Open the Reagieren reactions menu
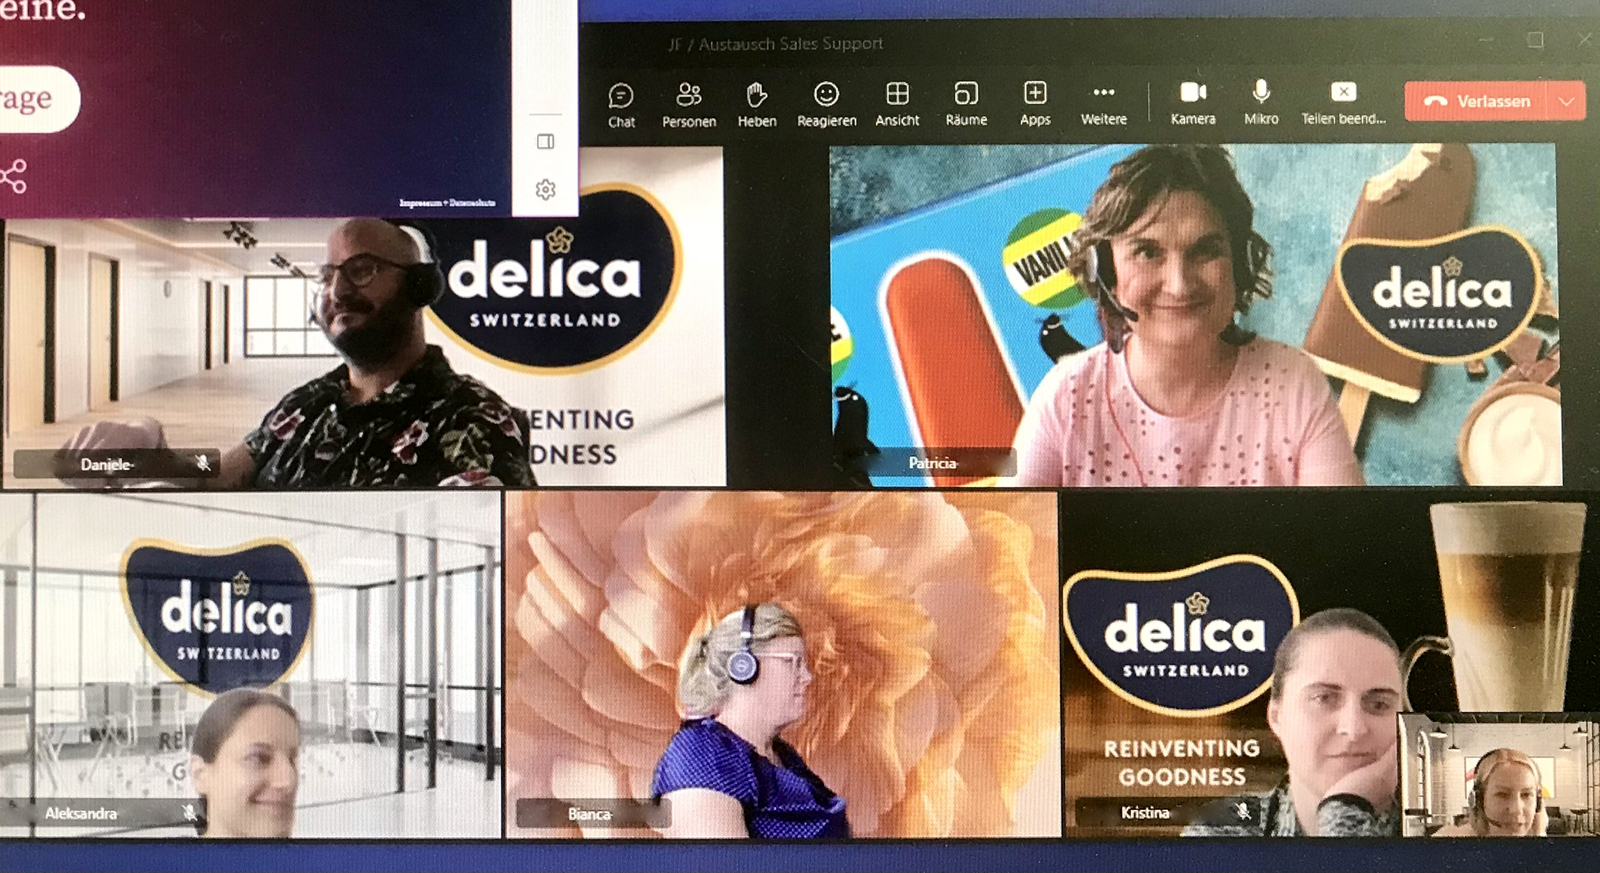 (x=826, y=105)
